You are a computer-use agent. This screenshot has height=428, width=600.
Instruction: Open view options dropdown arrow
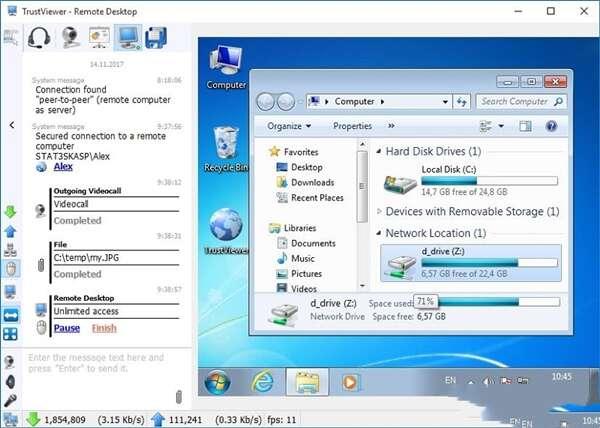pos(501,126)
